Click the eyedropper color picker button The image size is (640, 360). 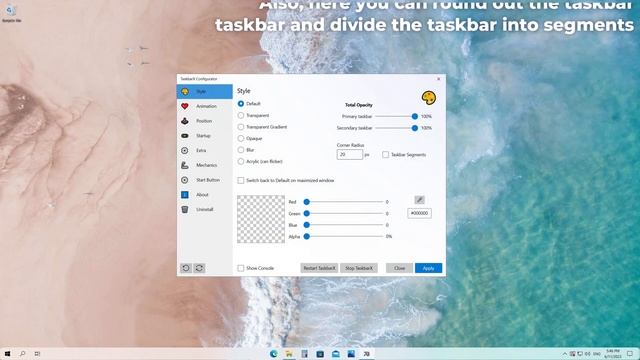tap(419, 200)
